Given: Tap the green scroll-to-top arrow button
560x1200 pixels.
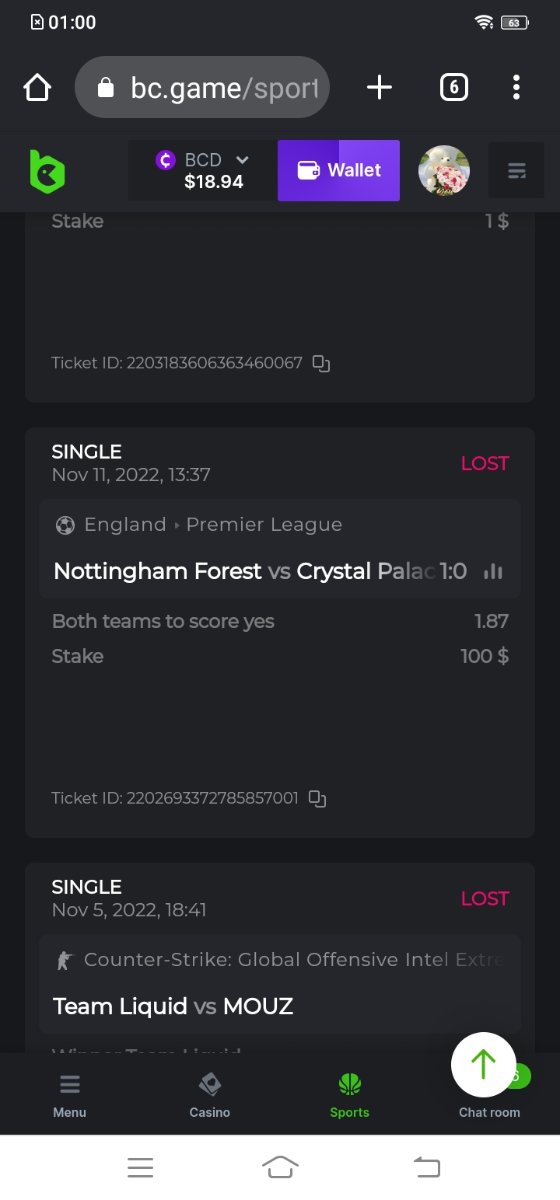Looking at the screenshot, I should 484,1065.
